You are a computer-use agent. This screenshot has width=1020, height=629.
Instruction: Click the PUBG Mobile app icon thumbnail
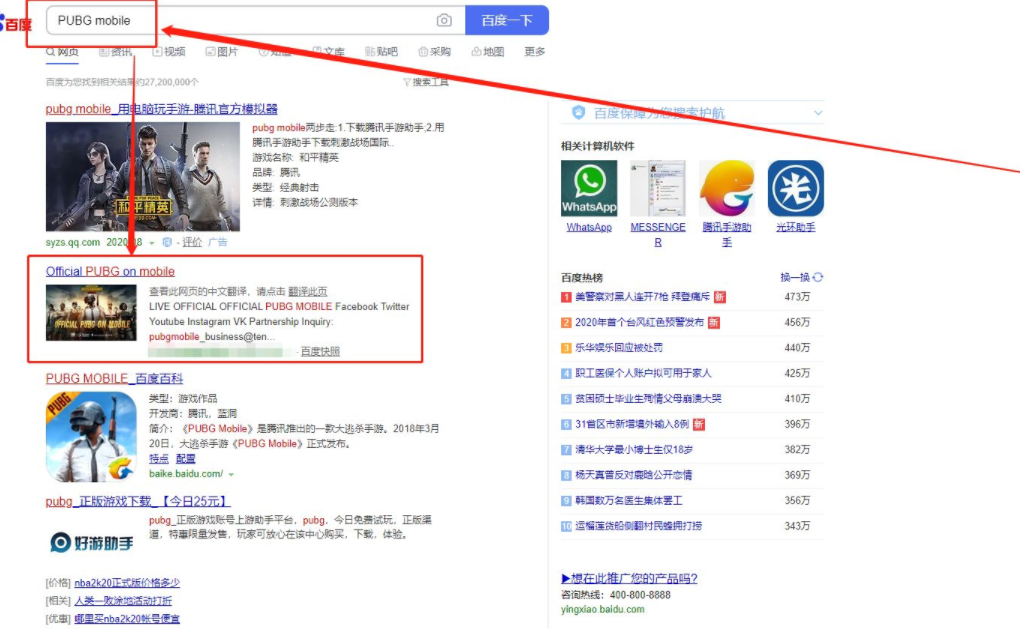91,436
